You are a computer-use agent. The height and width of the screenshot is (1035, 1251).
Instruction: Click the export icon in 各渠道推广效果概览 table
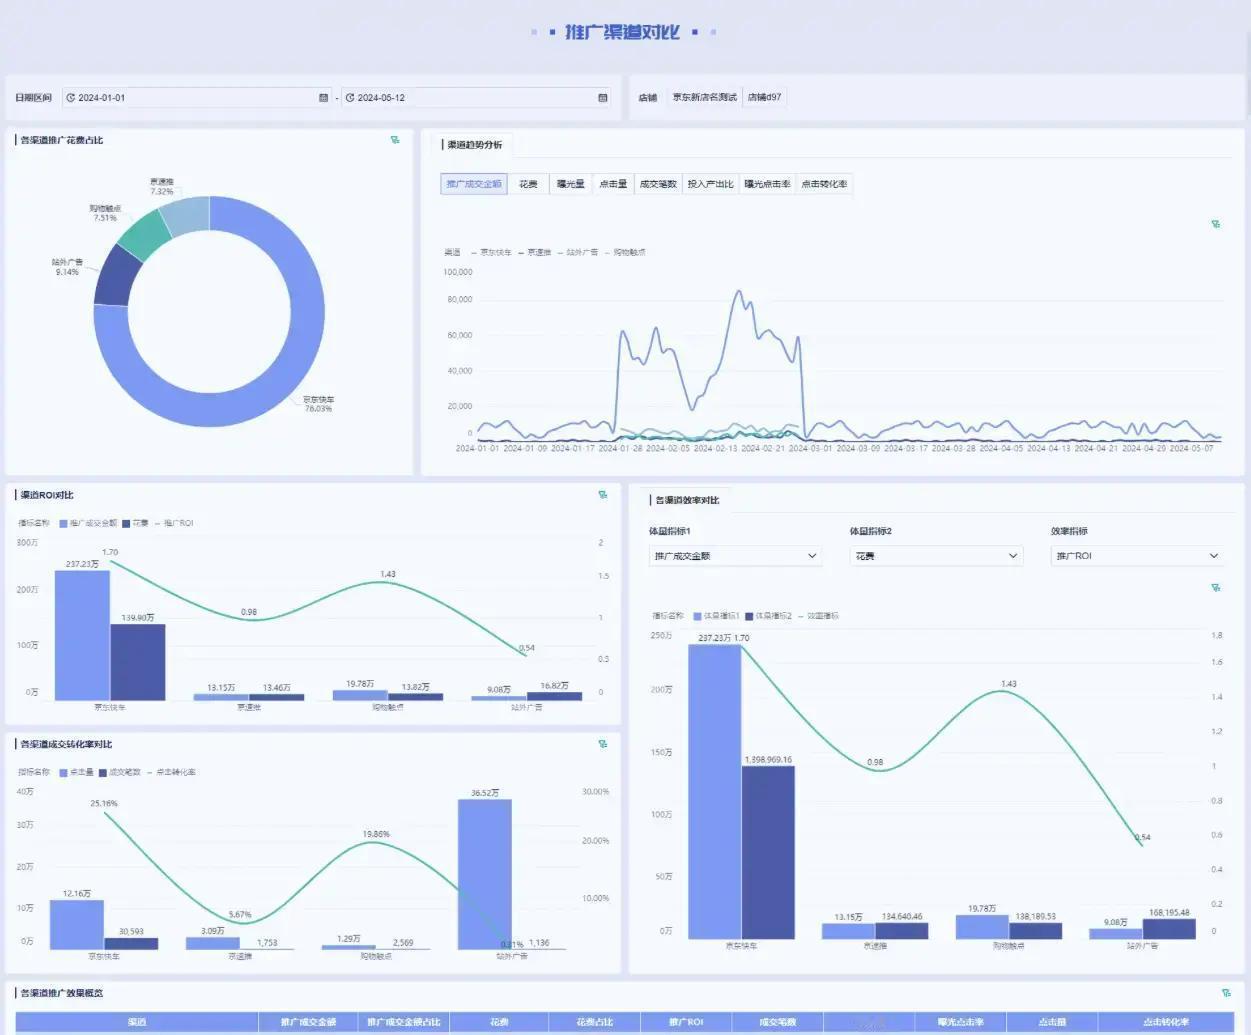[1226, 993]
